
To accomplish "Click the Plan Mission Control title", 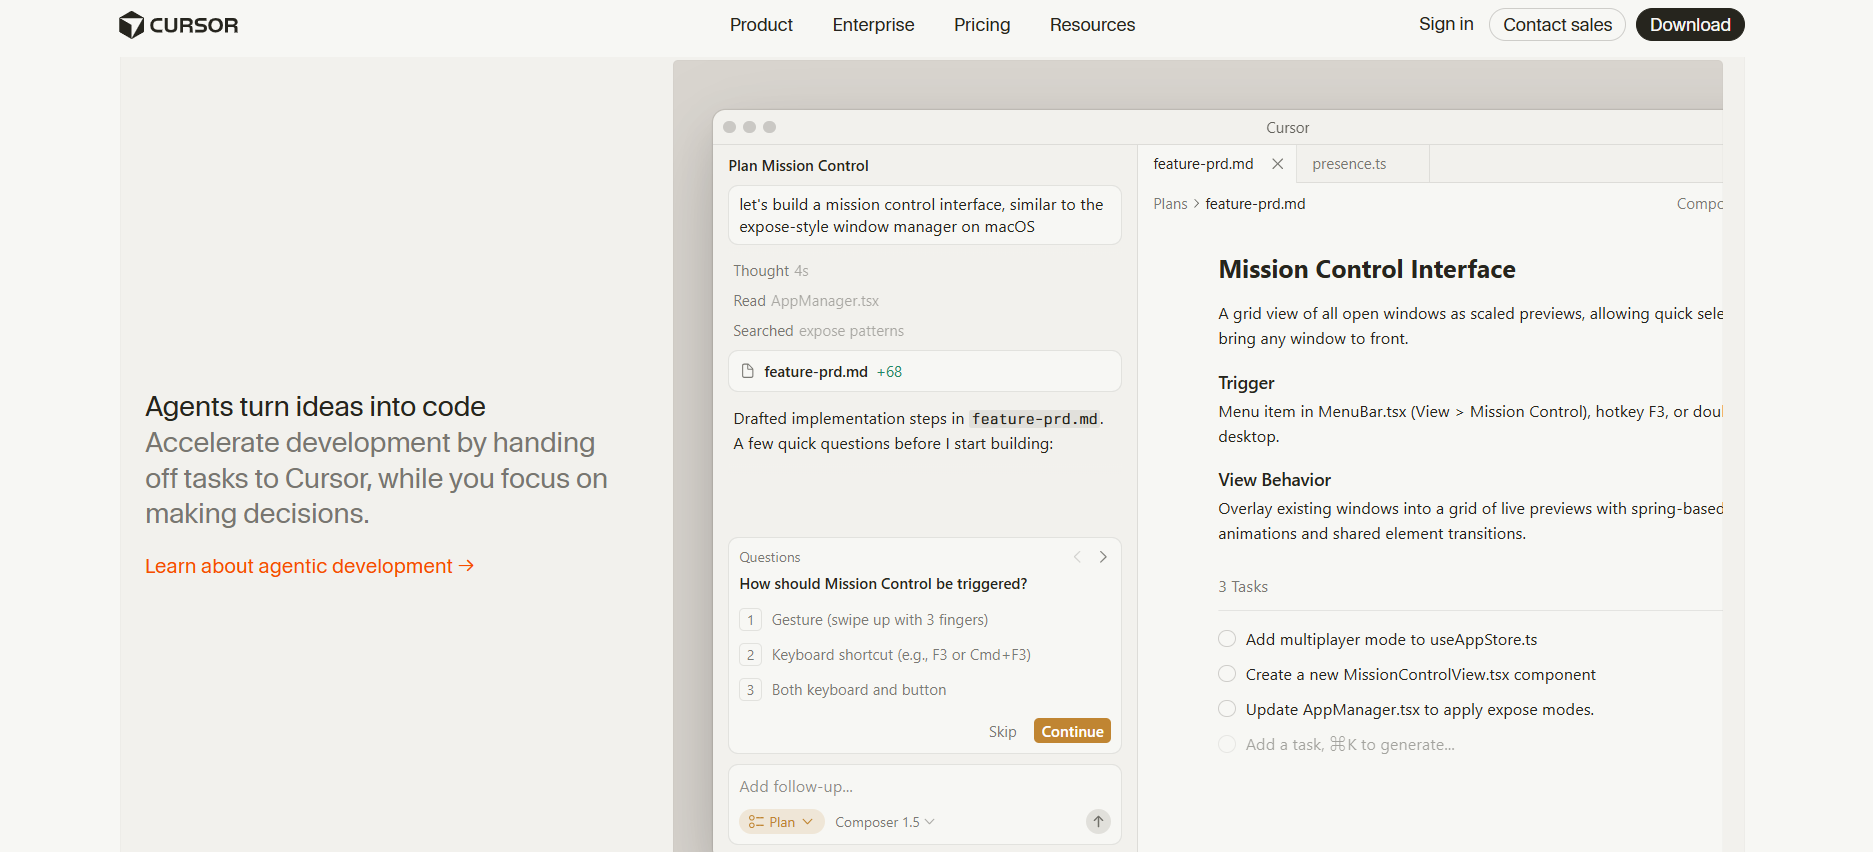I will pyautogui.click(x=798, y=166).
